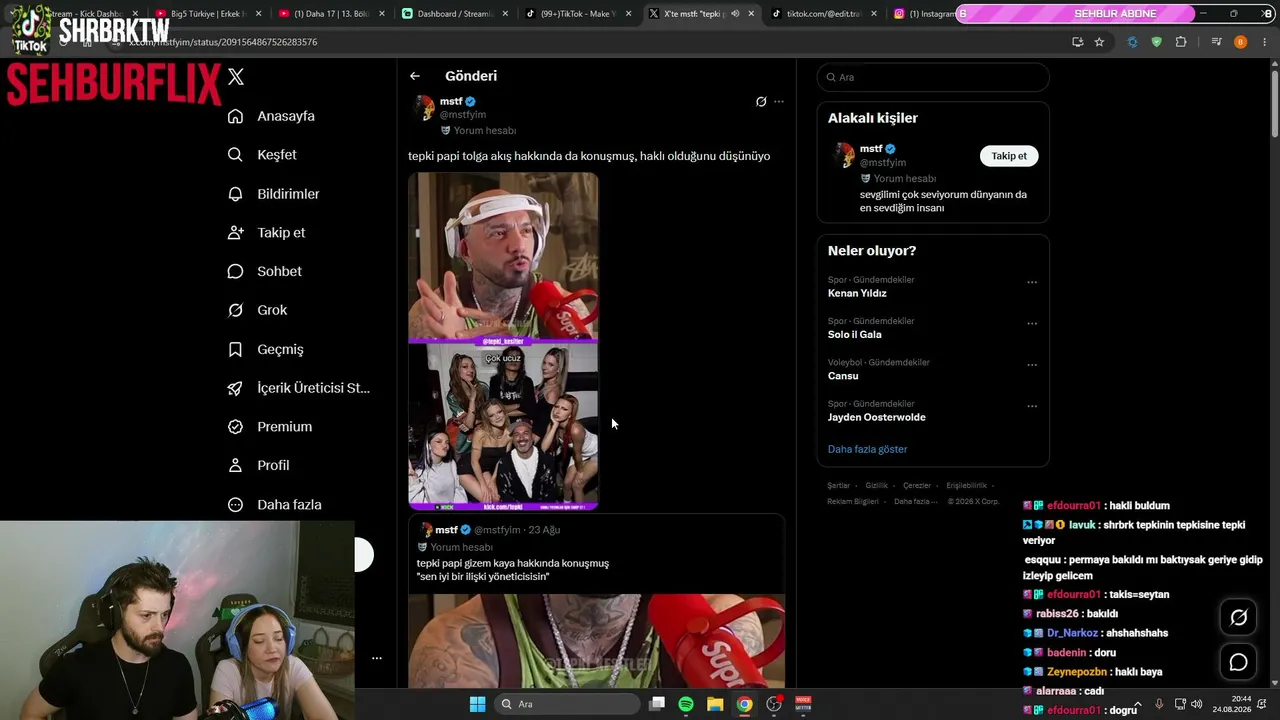Click the X search field labeled Ara
Viewport: 1280px width, 720px height.
tap(933, 77)
